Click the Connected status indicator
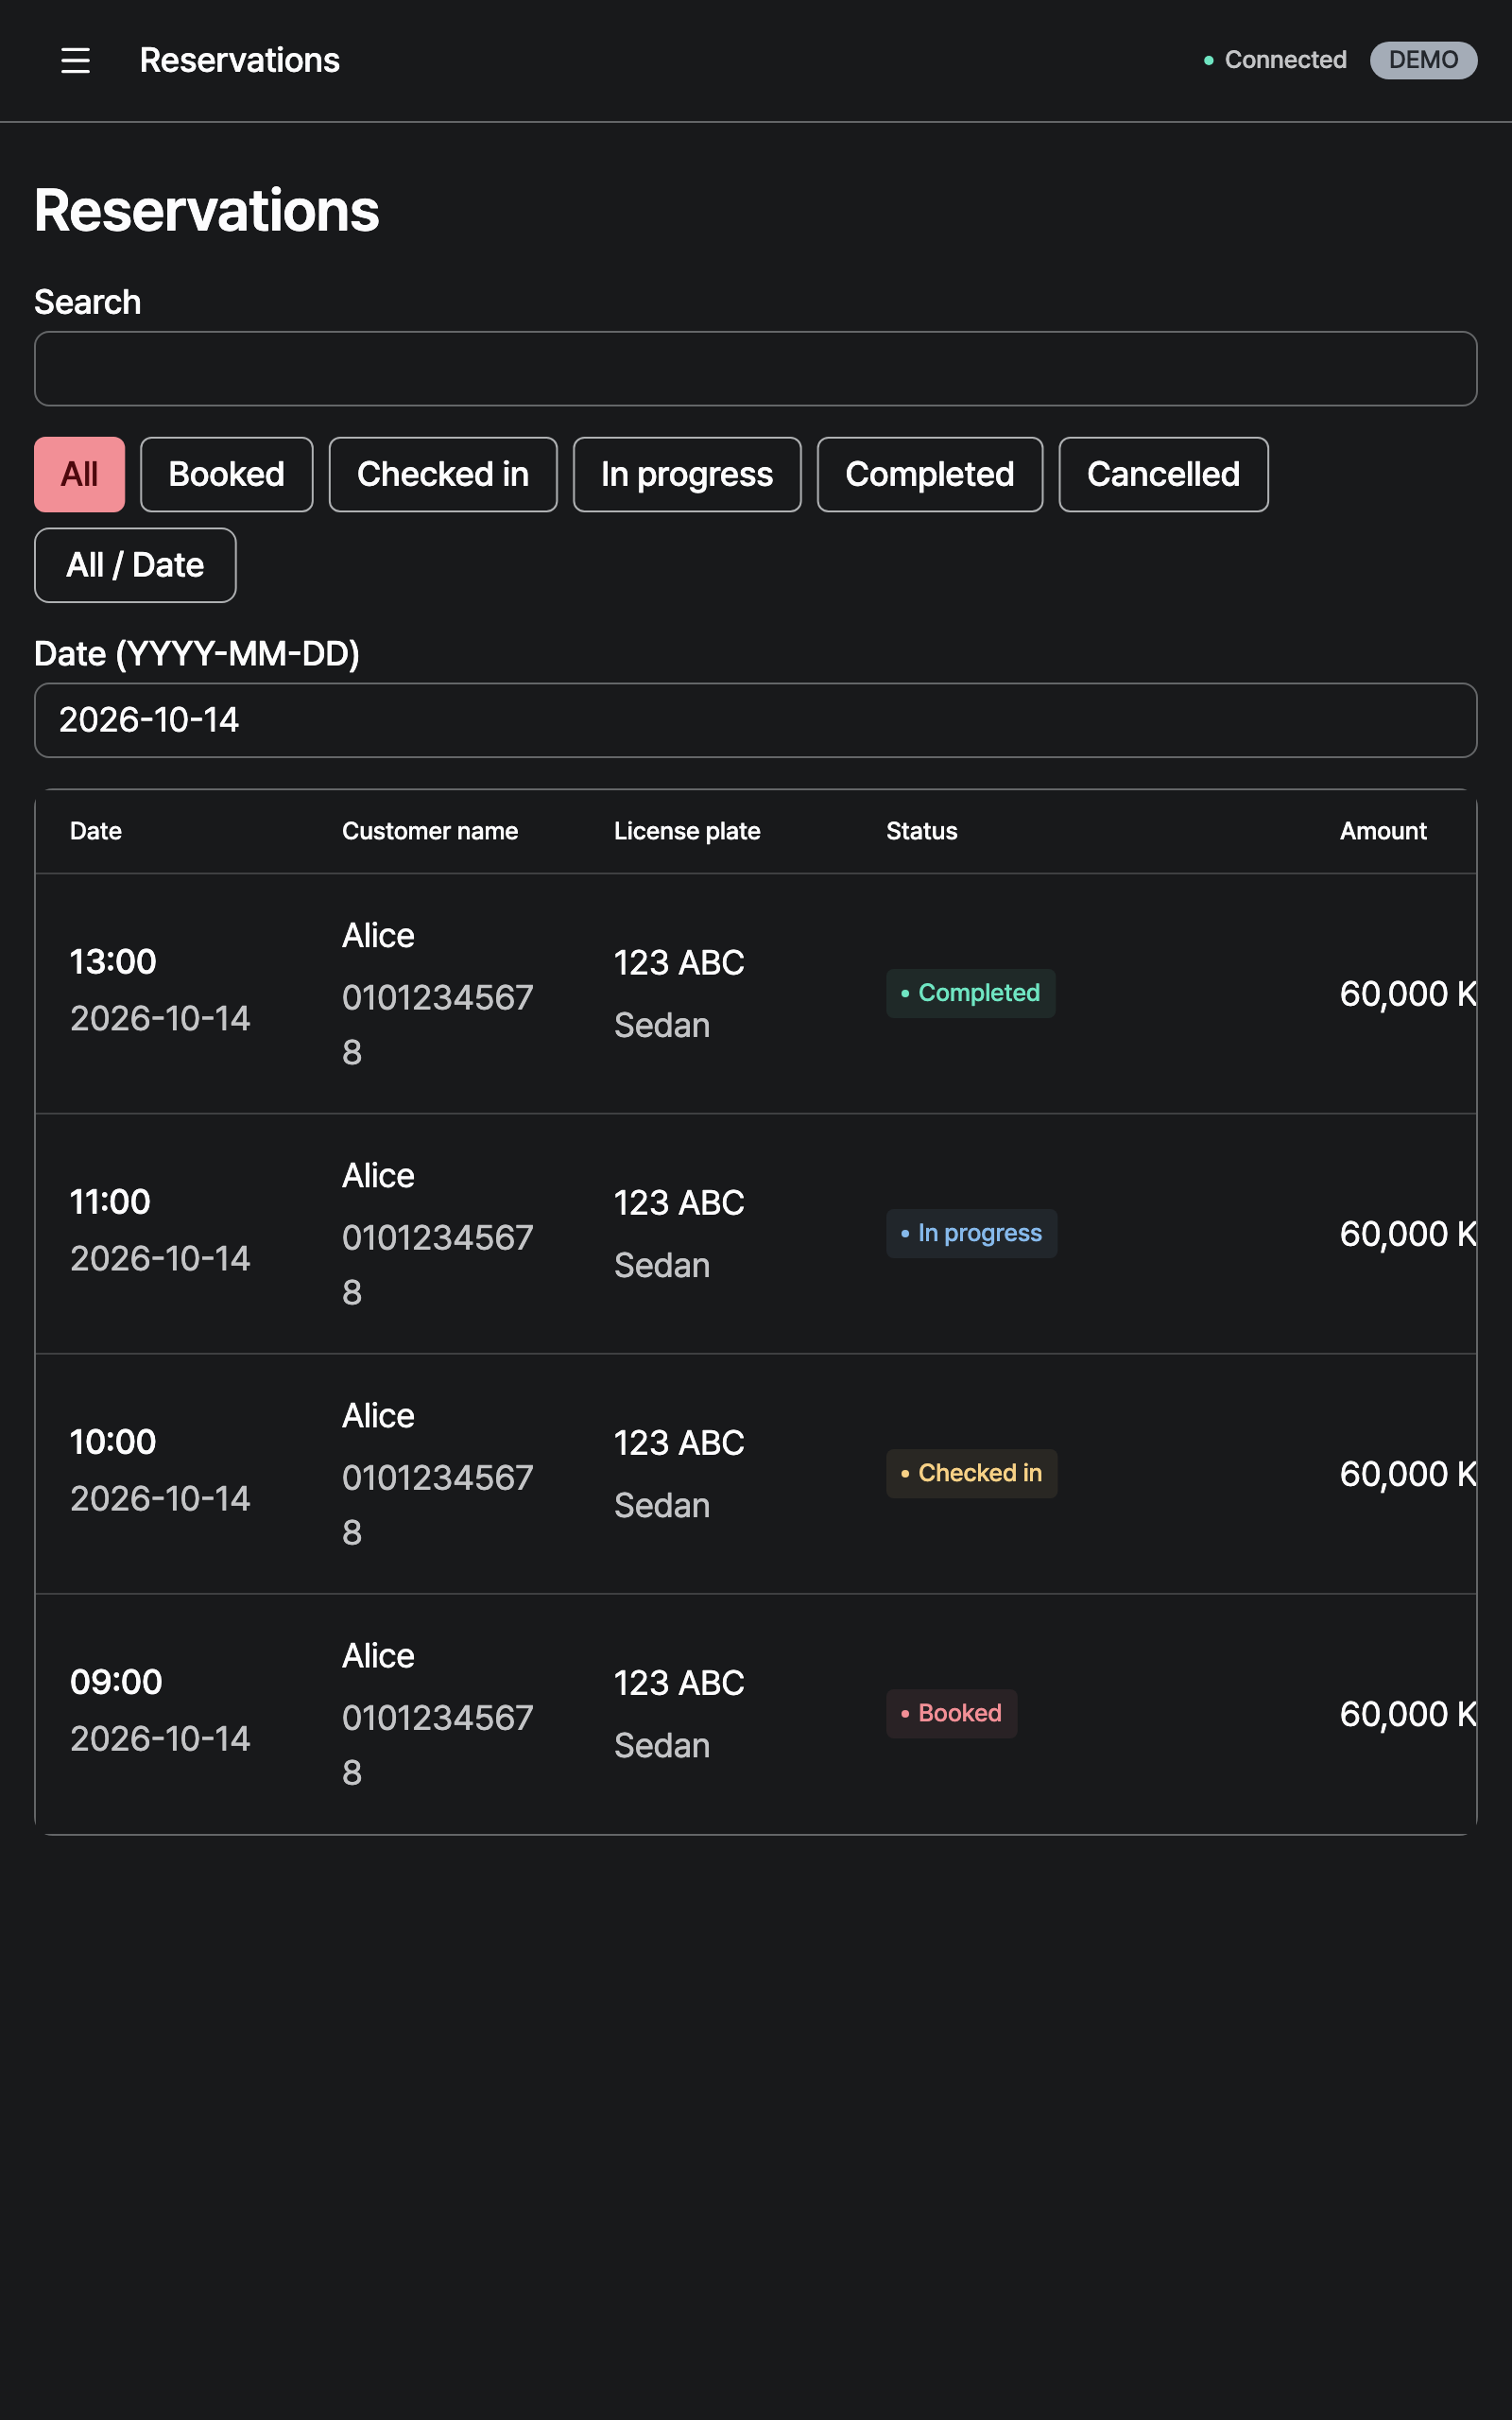 (1275, 60)
